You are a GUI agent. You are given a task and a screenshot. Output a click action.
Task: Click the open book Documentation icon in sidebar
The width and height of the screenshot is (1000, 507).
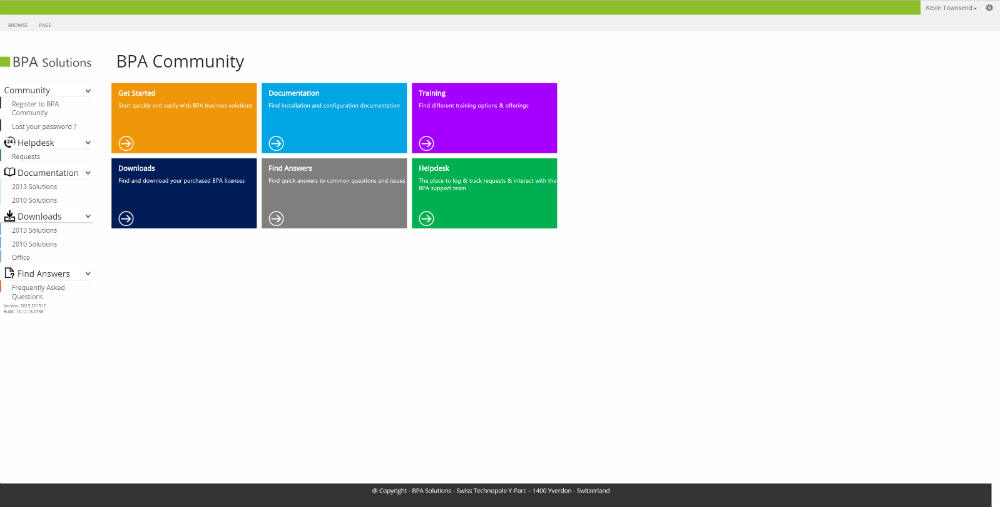pyautogui.click(x=10, y=172)
